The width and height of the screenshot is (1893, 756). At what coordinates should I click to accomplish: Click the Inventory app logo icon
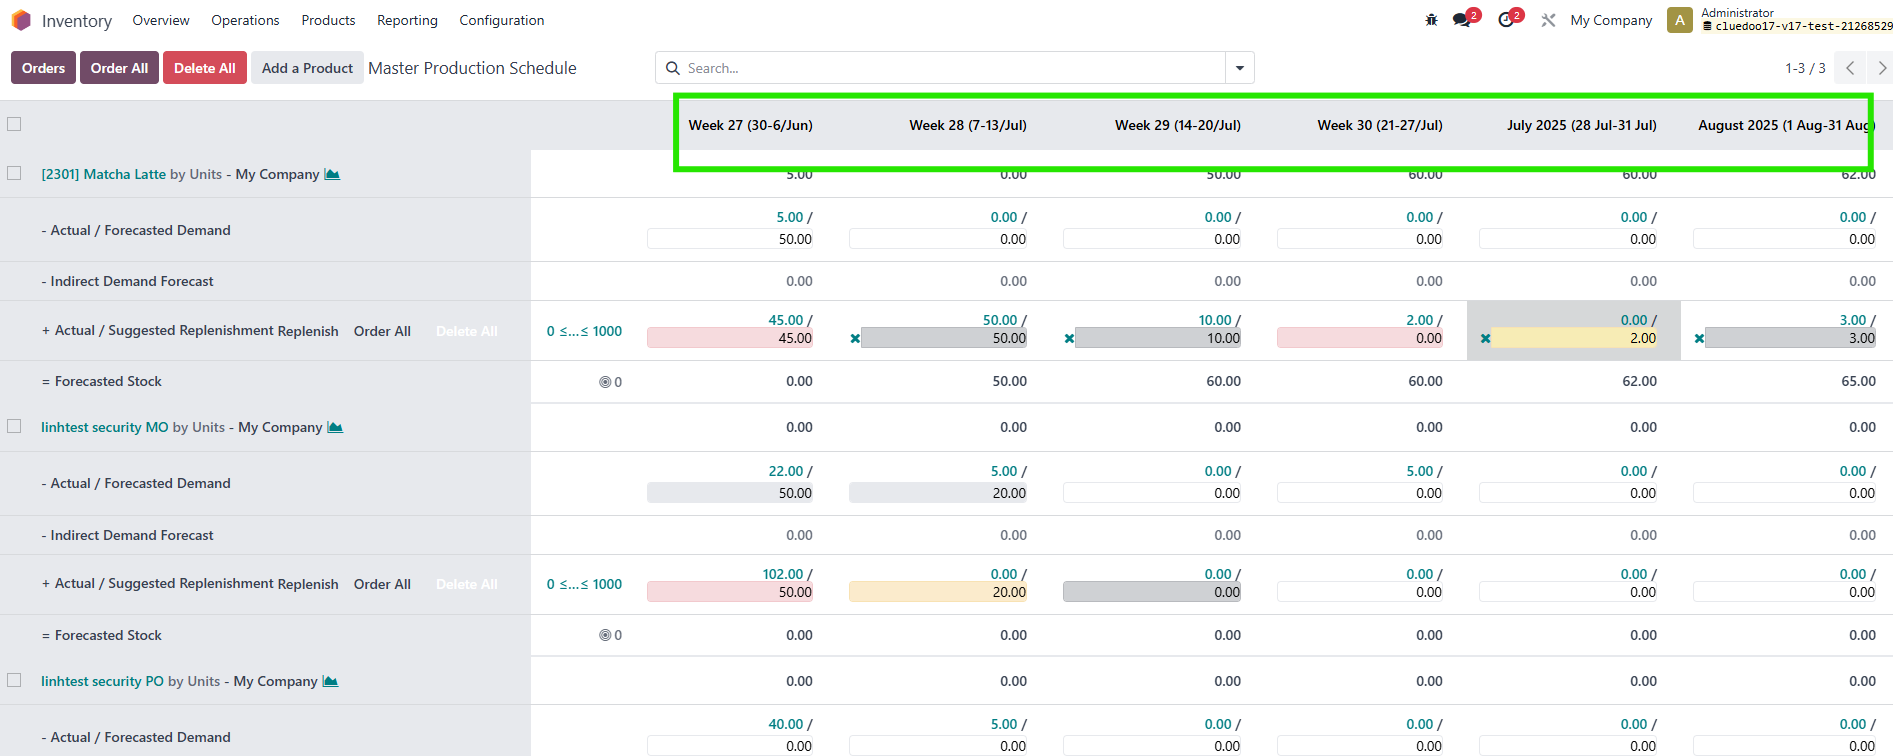21,20
